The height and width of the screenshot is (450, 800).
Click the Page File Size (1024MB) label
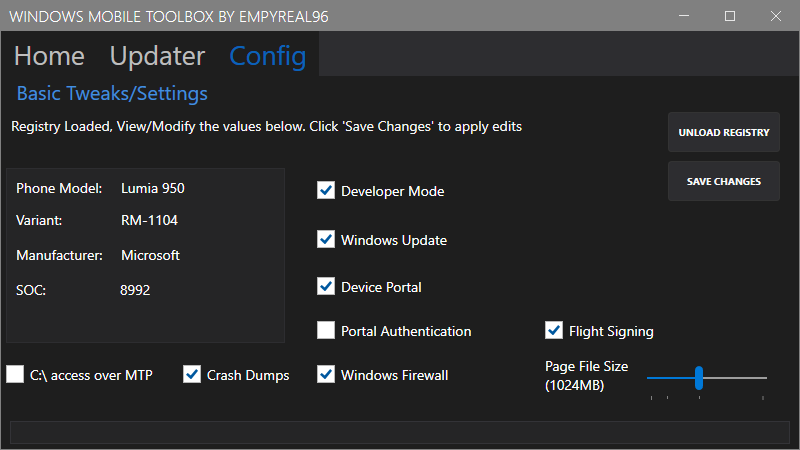tap(586, 376)
